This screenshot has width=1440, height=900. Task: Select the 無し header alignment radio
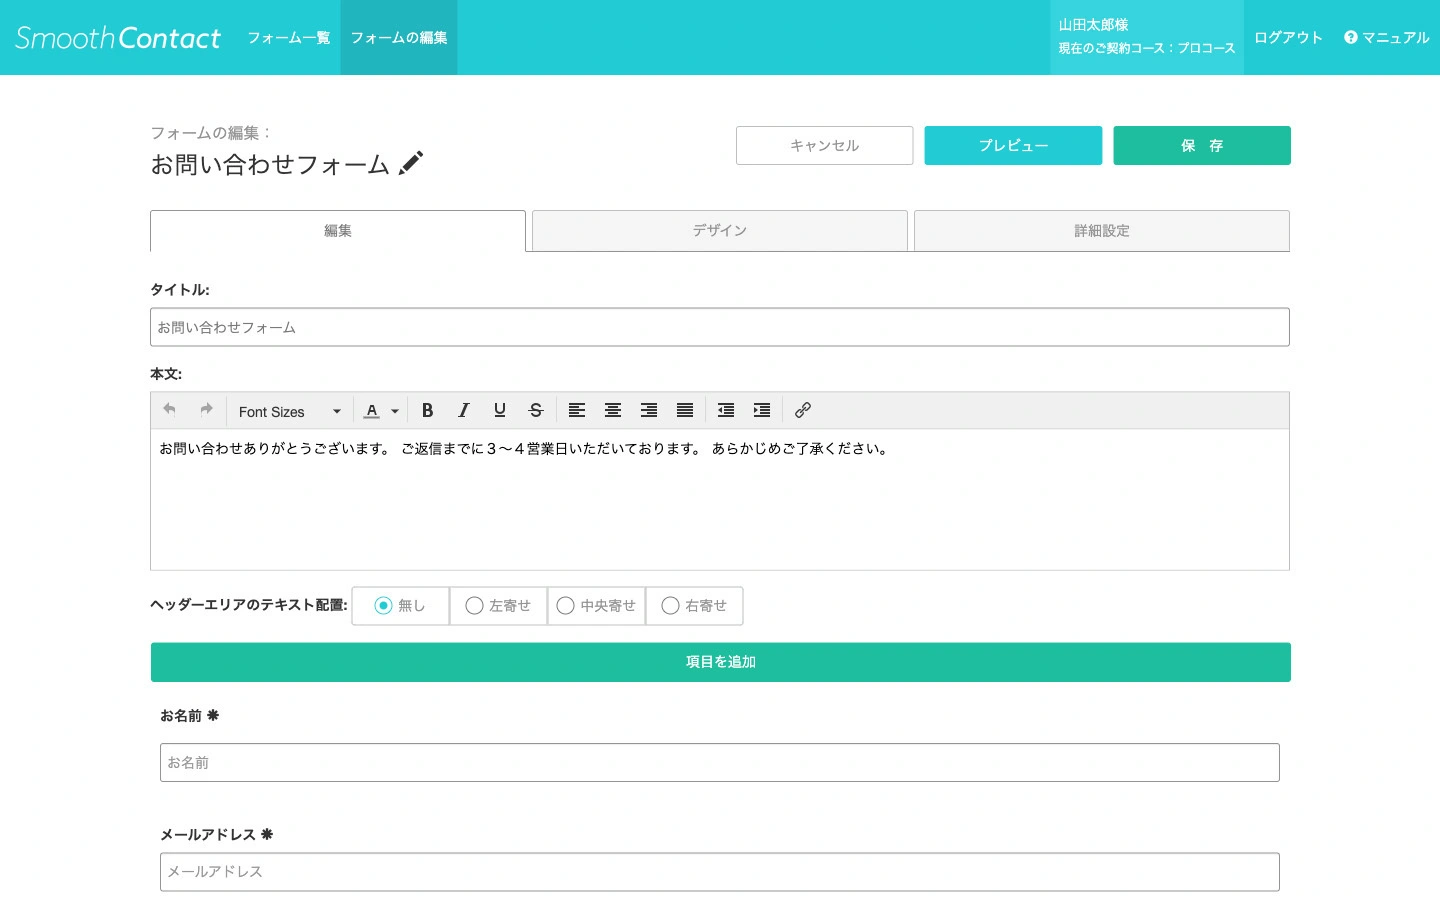point(383,606)
